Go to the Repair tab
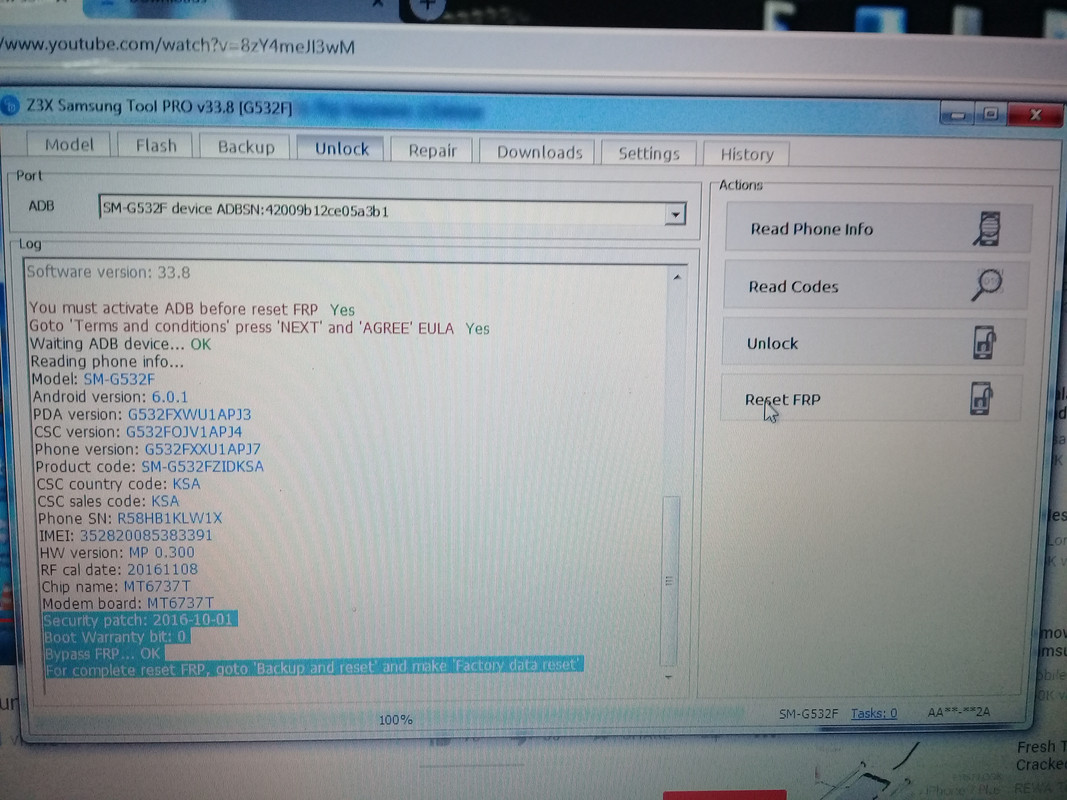 [432, 150]
